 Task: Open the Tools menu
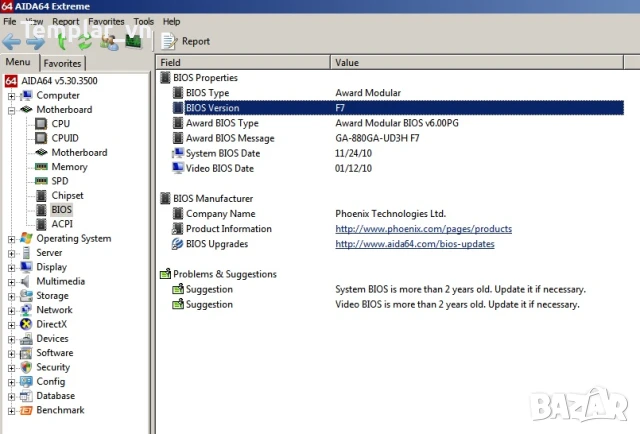coord(144,21)
